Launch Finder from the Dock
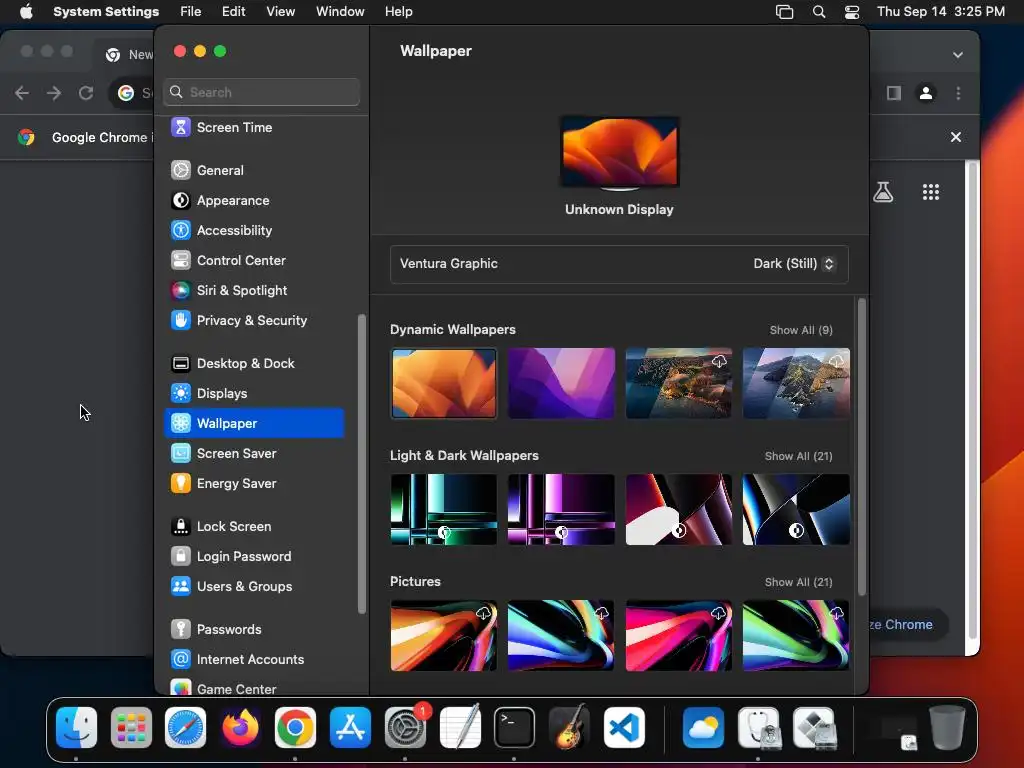The width and height of the screenshot is (1024, 768). tap(76, 728)
